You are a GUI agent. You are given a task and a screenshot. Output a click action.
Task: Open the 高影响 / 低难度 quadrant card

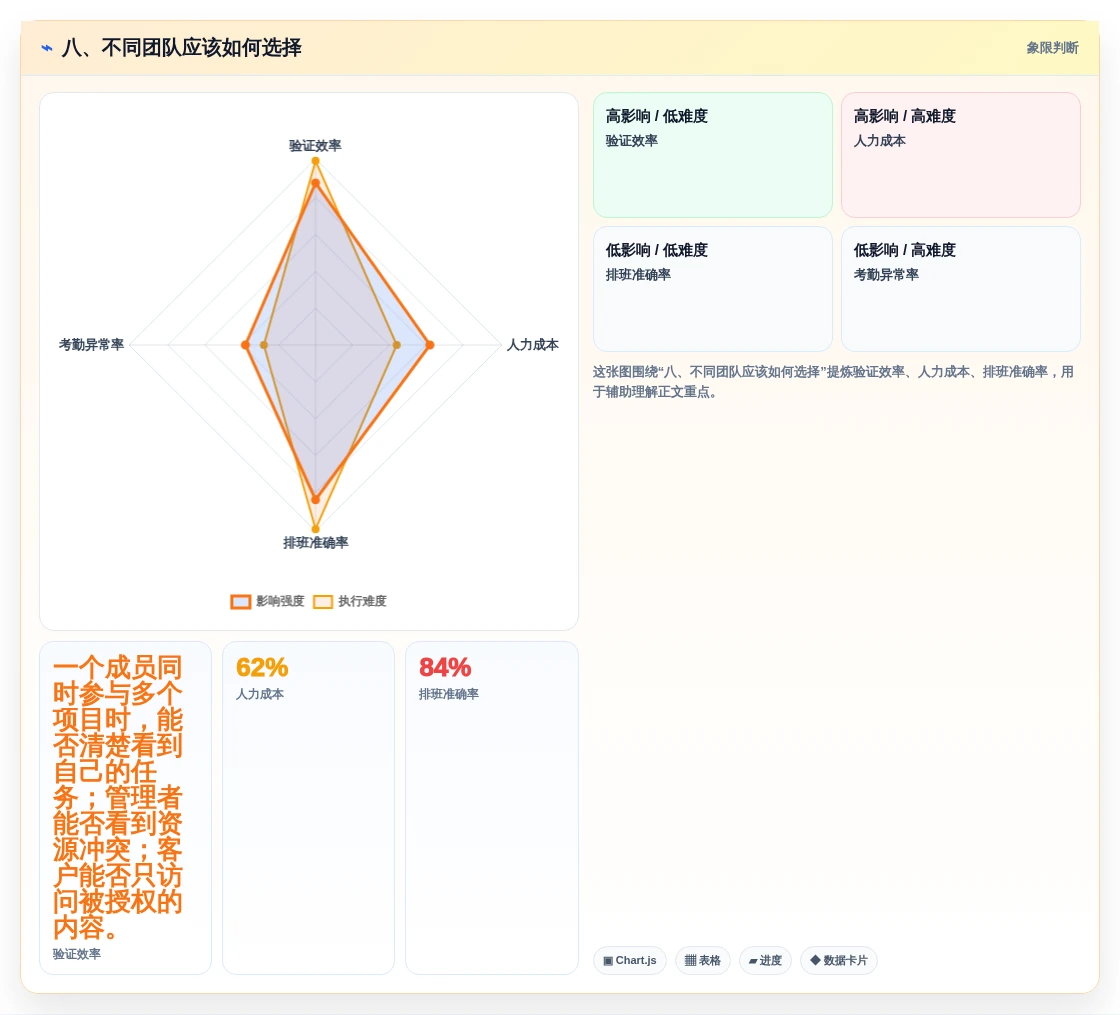[713, 155]
